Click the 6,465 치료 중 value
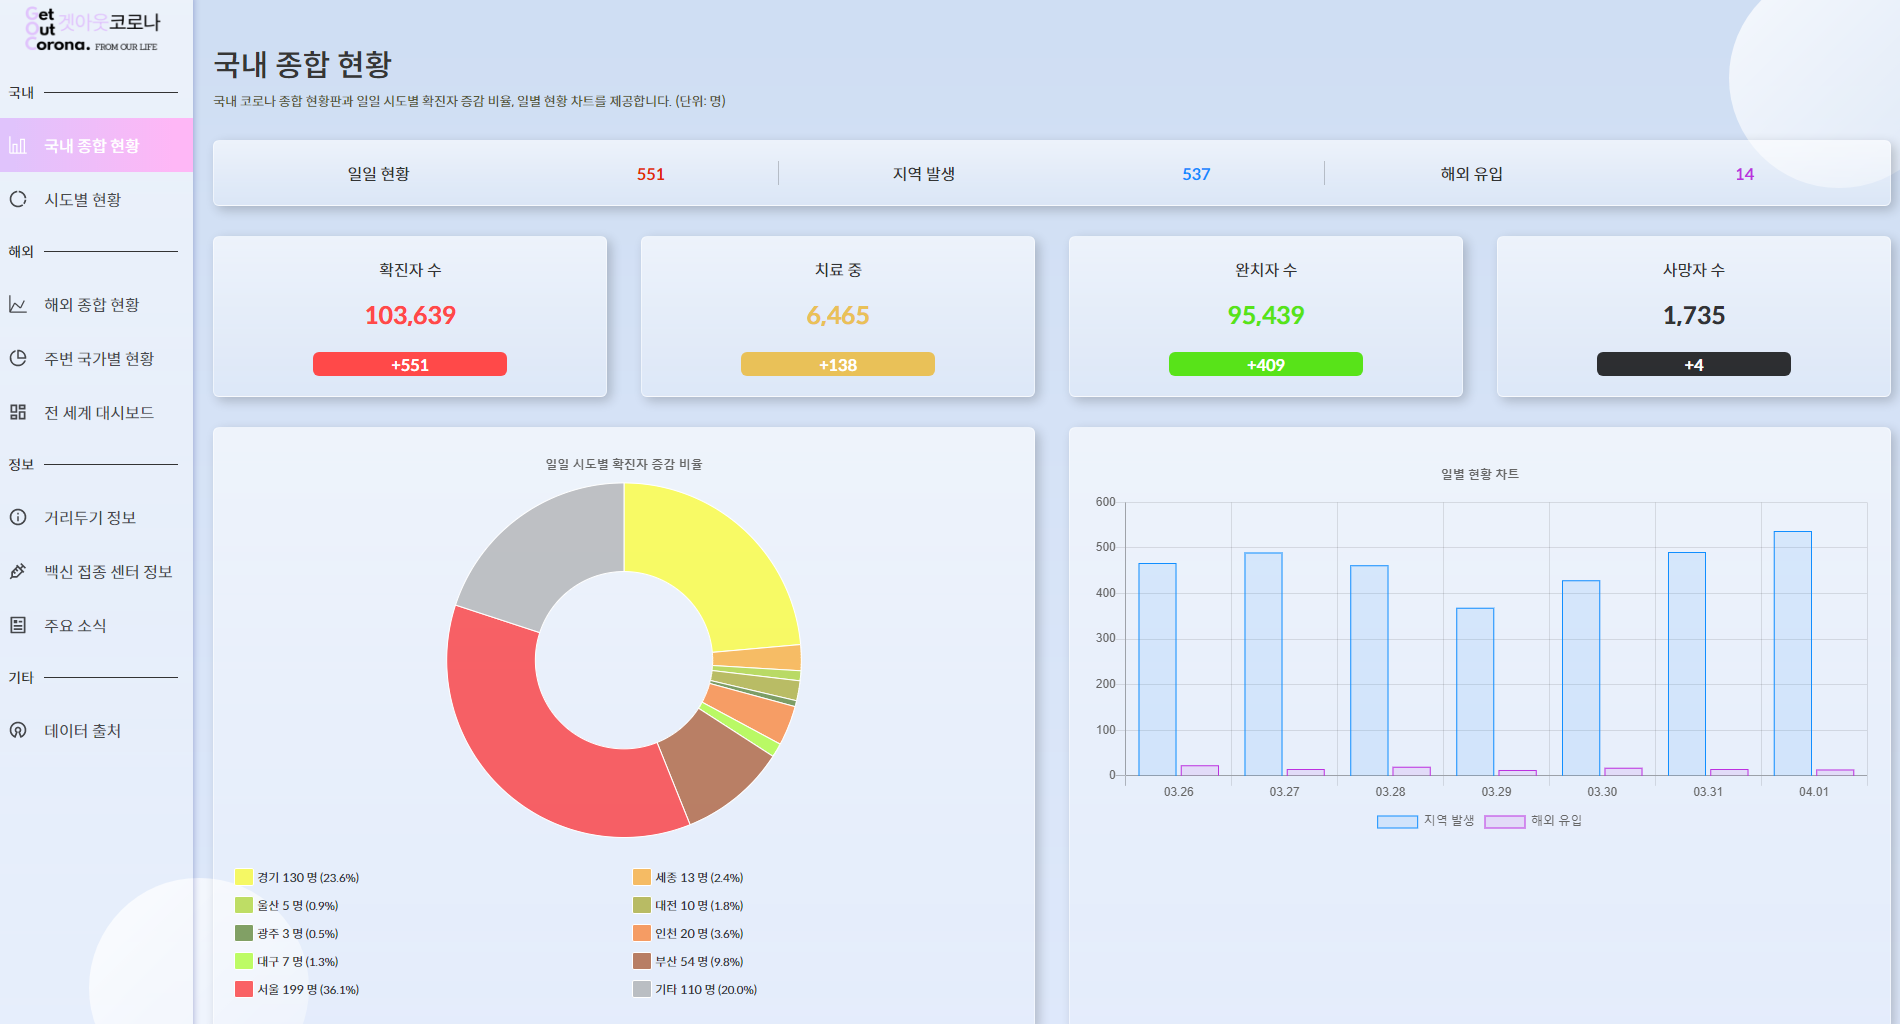This screenshot has height=1024, width=1900. point(838,315)
